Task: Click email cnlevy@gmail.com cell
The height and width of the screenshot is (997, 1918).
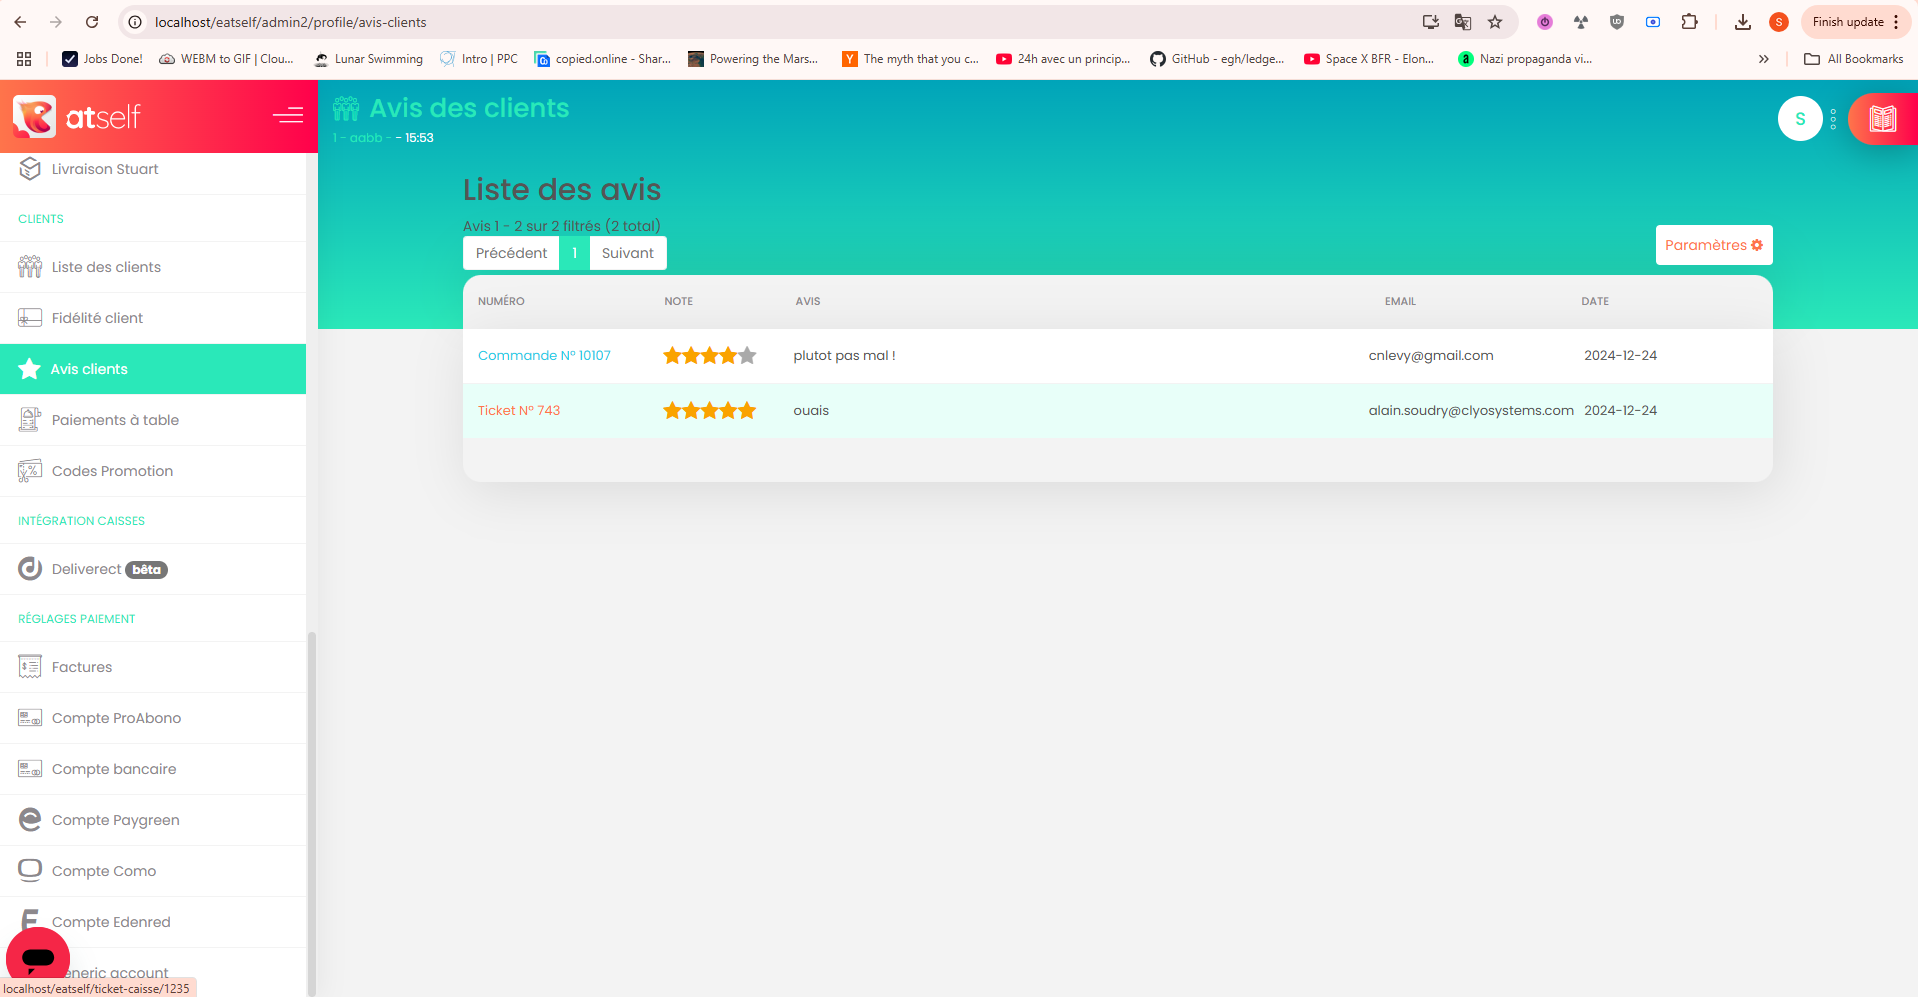Action: 1431,355
